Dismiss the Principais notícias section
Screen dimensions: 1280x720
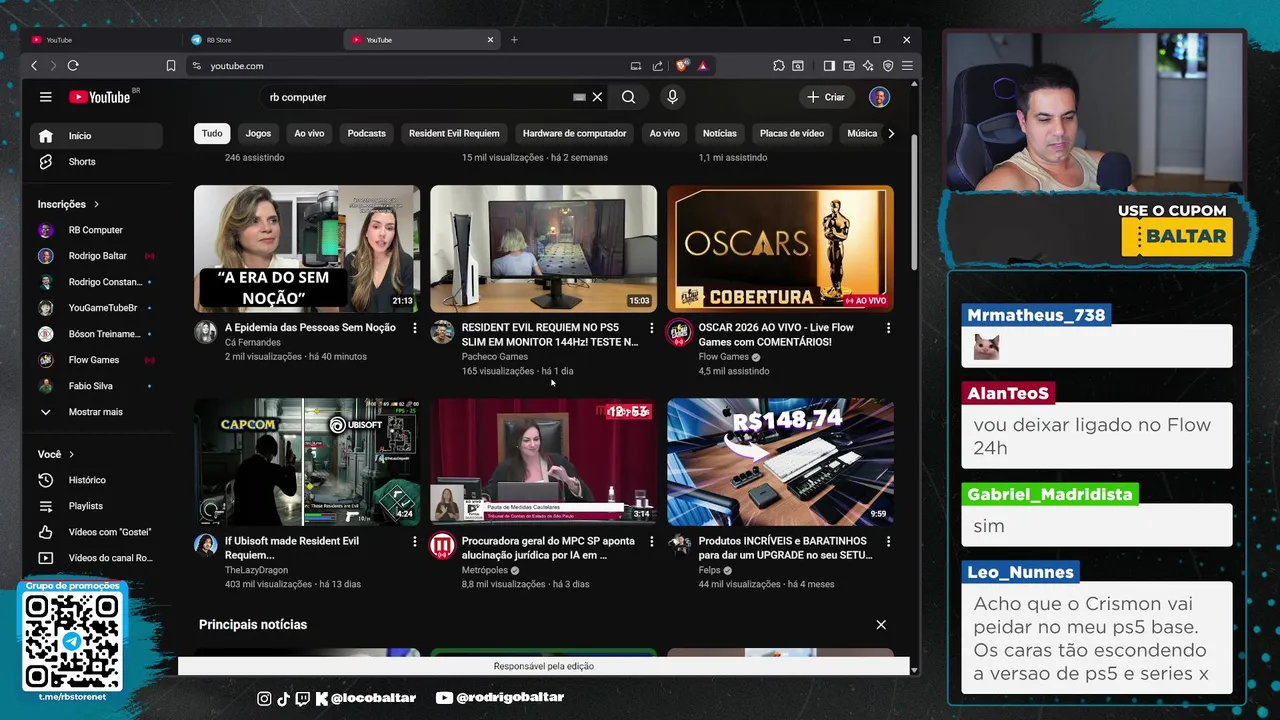[x=881, y=624]
